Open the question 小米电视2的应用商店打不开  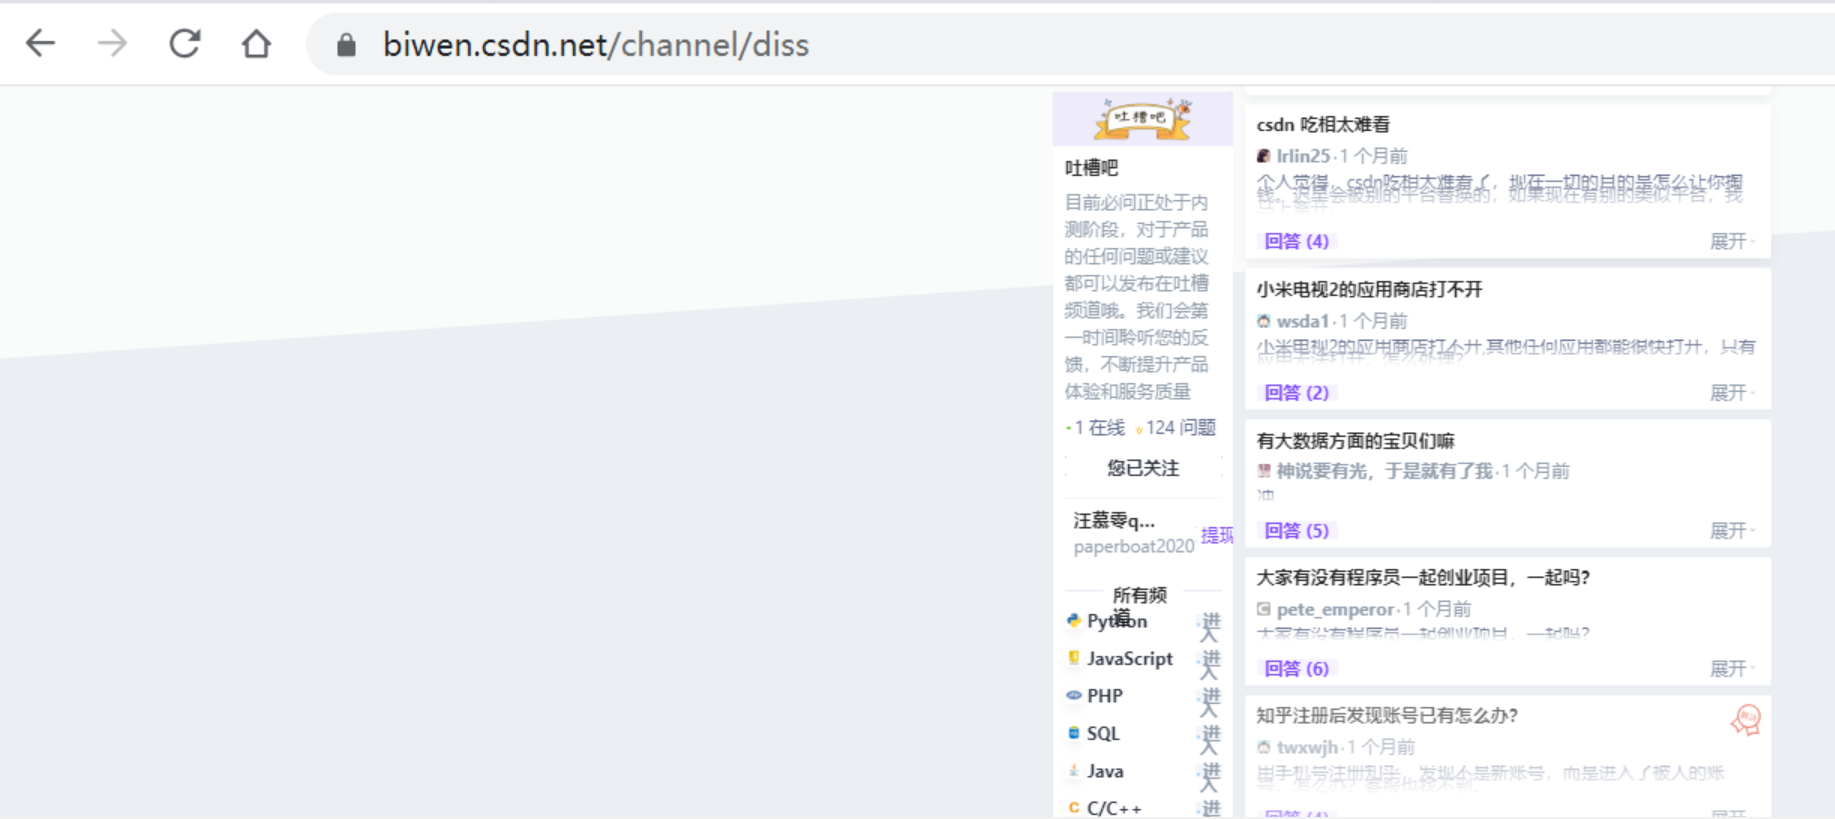tap(1369, 290)
